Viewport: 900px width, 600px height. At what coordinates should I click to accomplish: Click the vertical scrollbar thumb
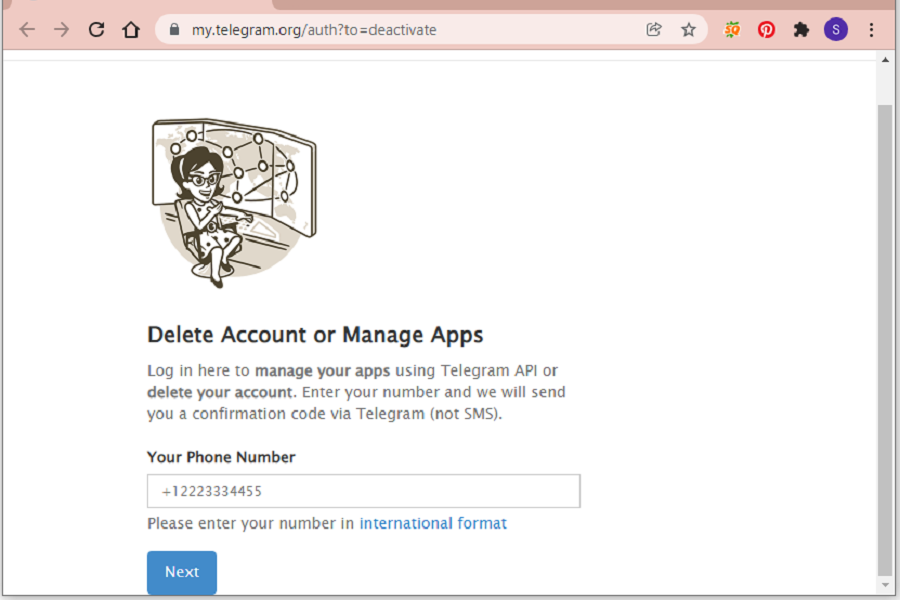click(x=884, y=330)
